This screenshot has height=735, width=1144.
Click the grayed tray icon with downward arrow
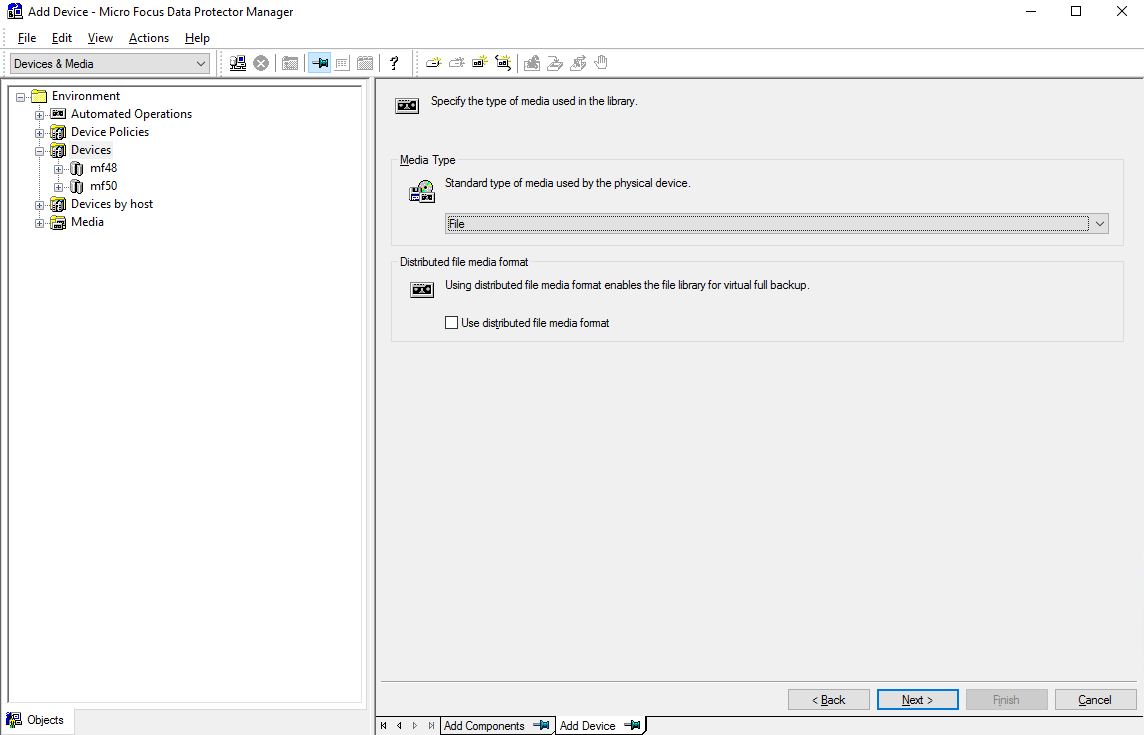pyautogui.click(x=555, y=63)
